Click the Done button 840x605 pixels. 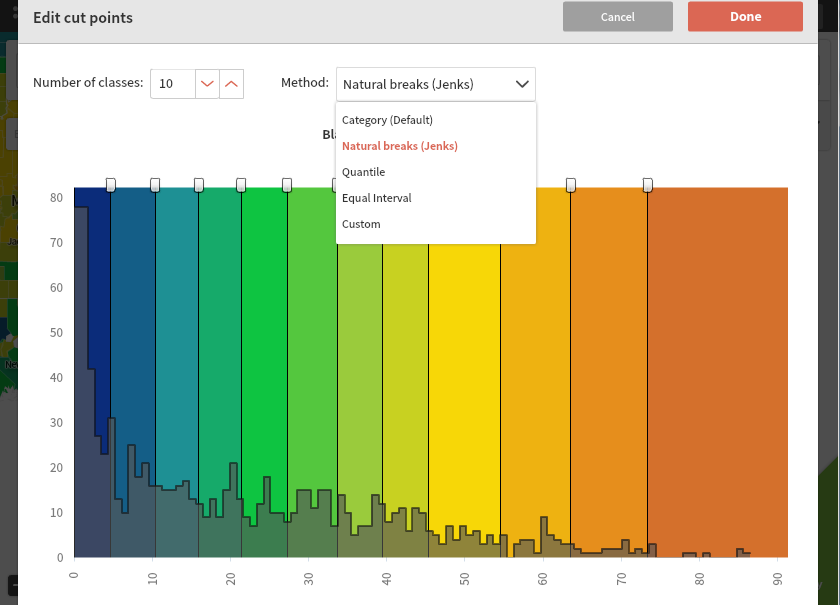coord(745,17)
